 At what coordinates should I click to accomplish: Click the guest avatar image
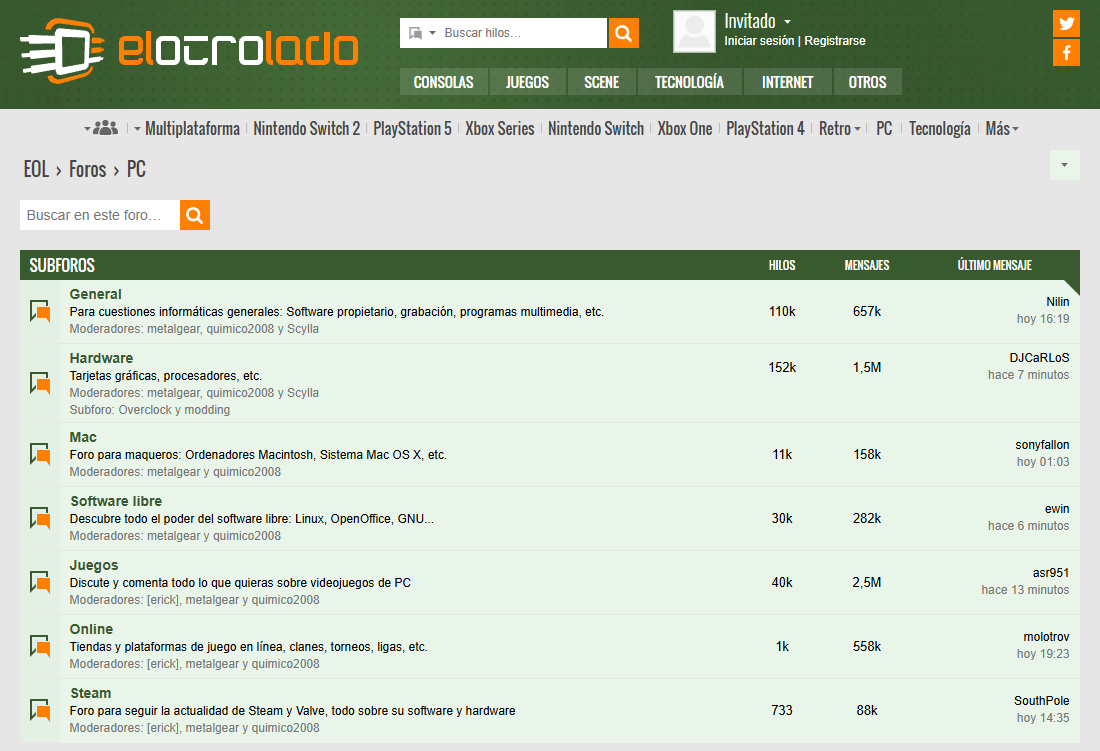click(x=695, y=32)
